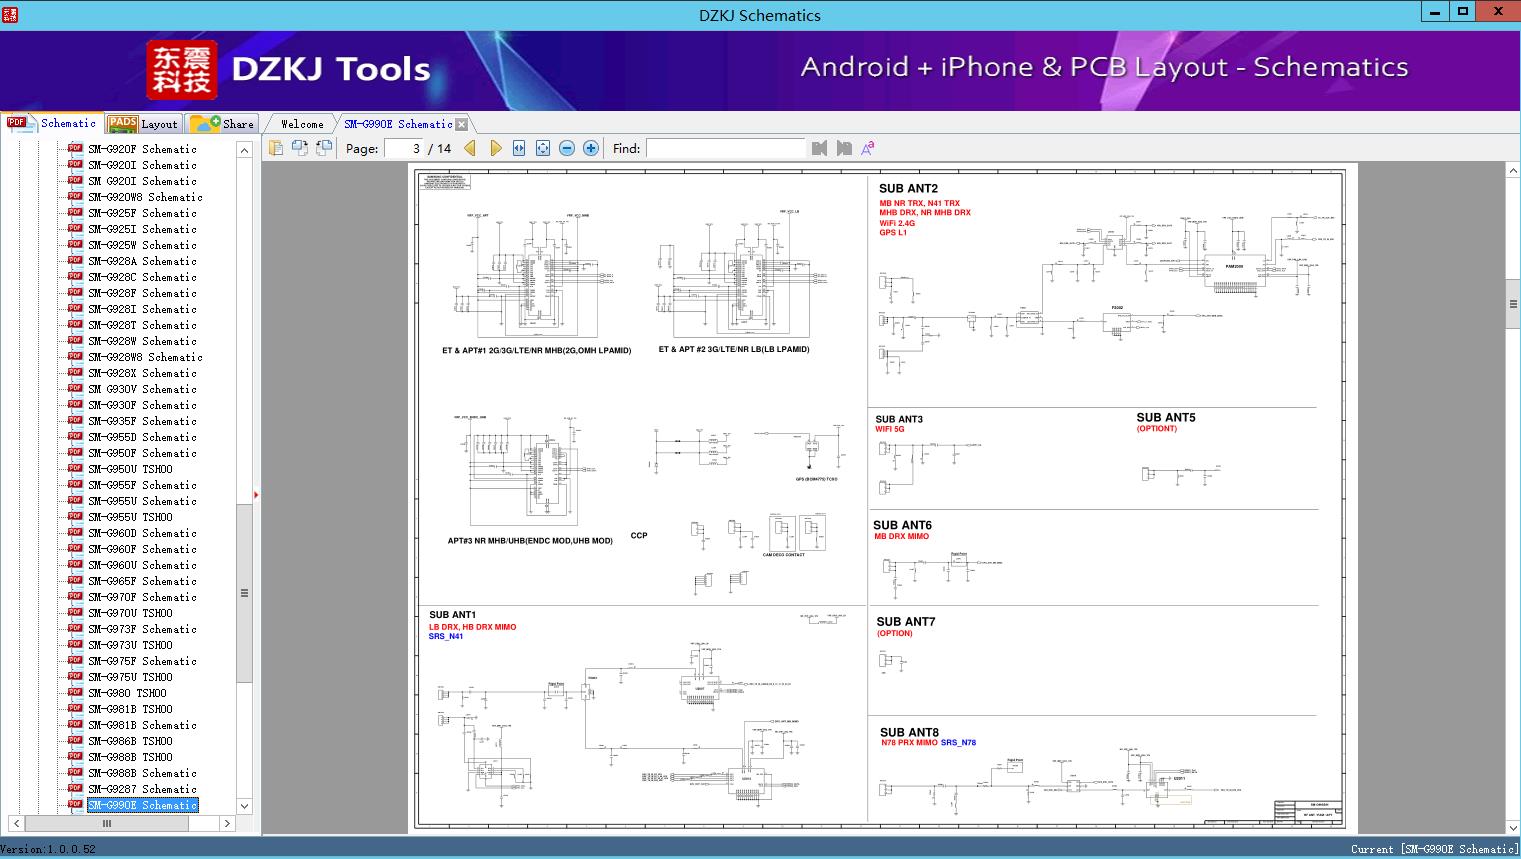Go to previous page arrow

(x=470, y=148)
